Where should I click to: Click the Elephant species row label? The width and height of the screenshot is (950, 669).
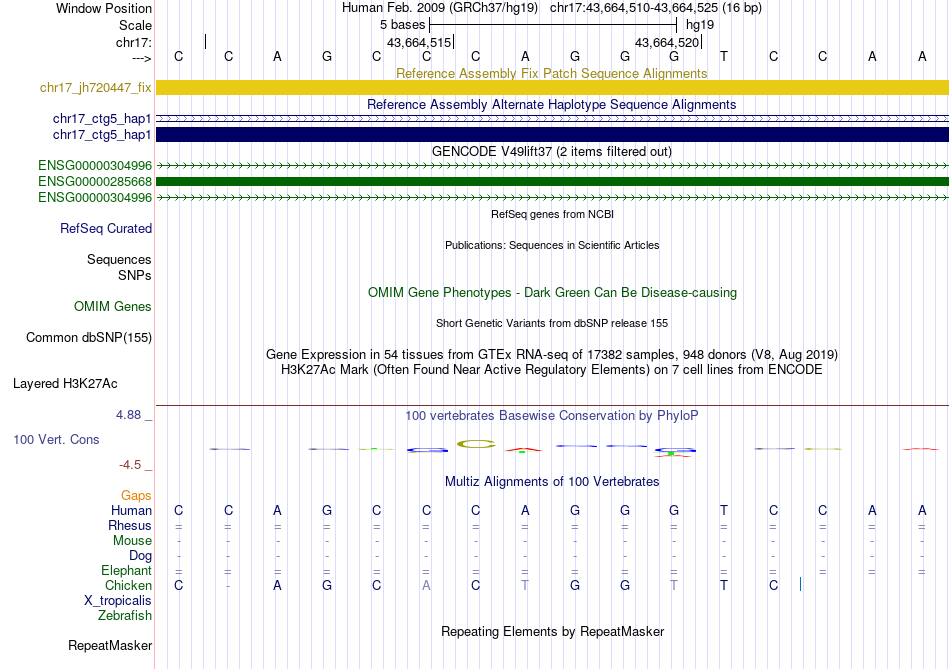point(126,570)
